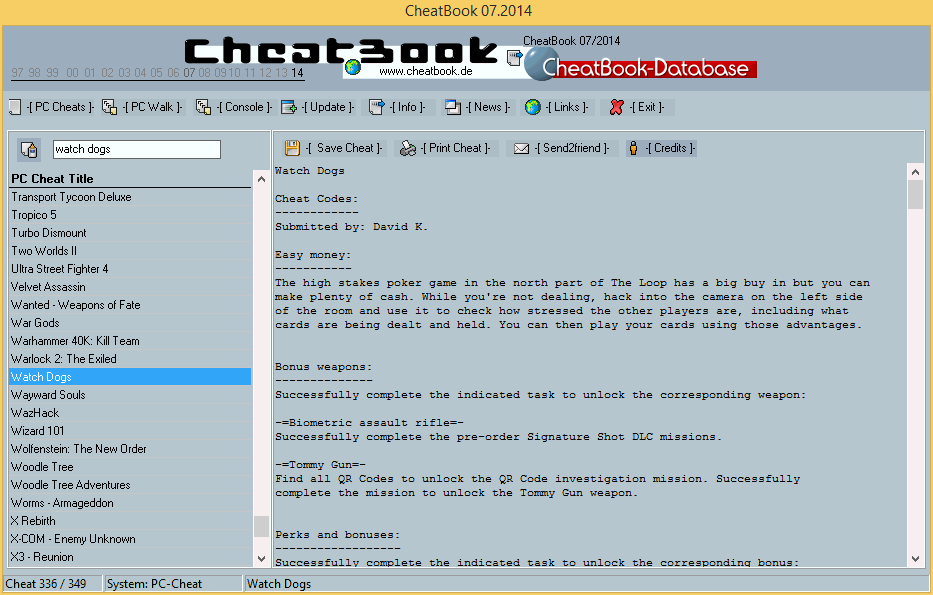Select Turbo Dismount in list
The width and height of the screenshot is (933, 595).
click(x=131, y=233)
